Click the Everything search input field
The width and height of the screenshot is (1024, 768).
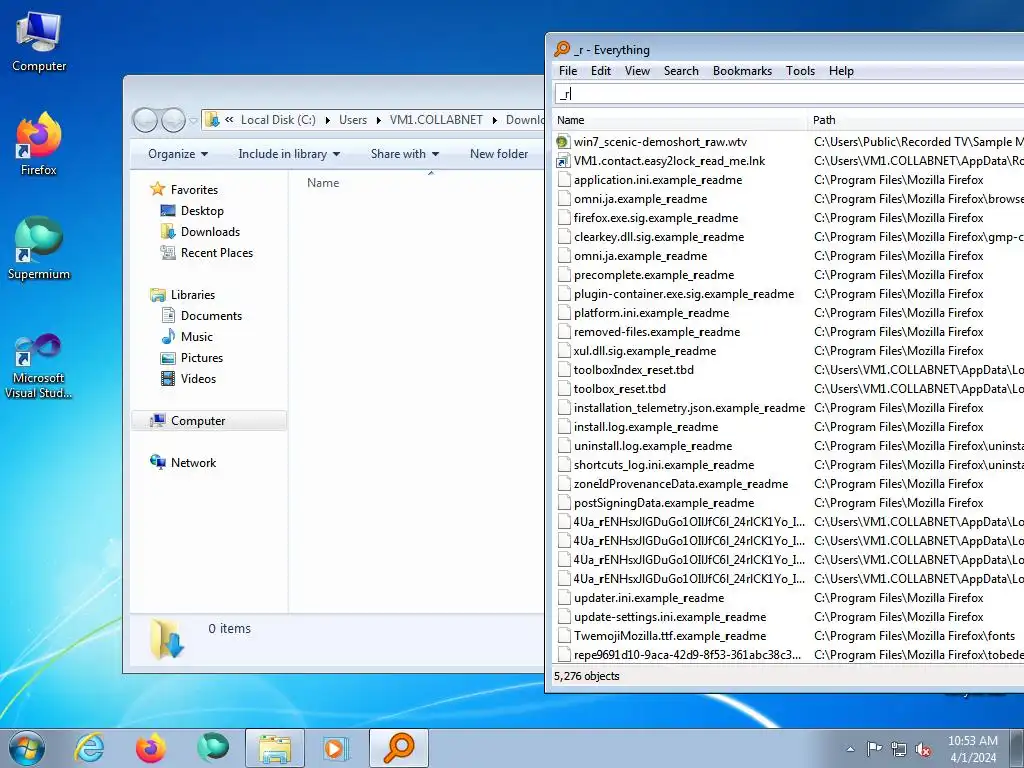pos(789,94)
